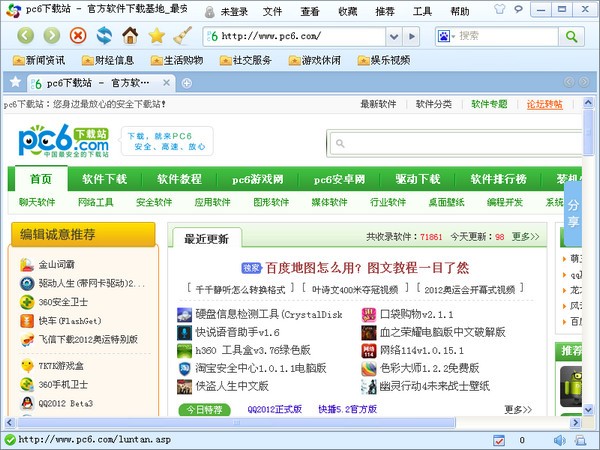Open the 推荐 menu
600x450 pixels.
pyautogui.click(x=385, y=12)
